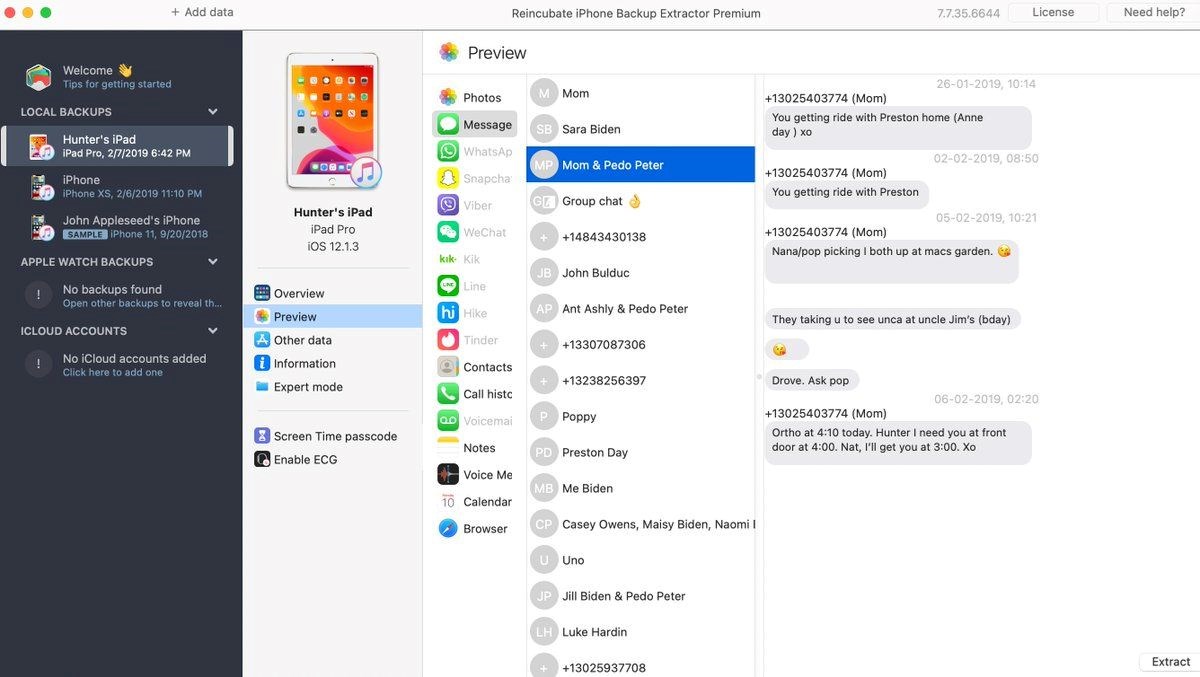Select the Call history phone icon
The height and width of the screenshot is (677, 1200).
tap(448, 394)
